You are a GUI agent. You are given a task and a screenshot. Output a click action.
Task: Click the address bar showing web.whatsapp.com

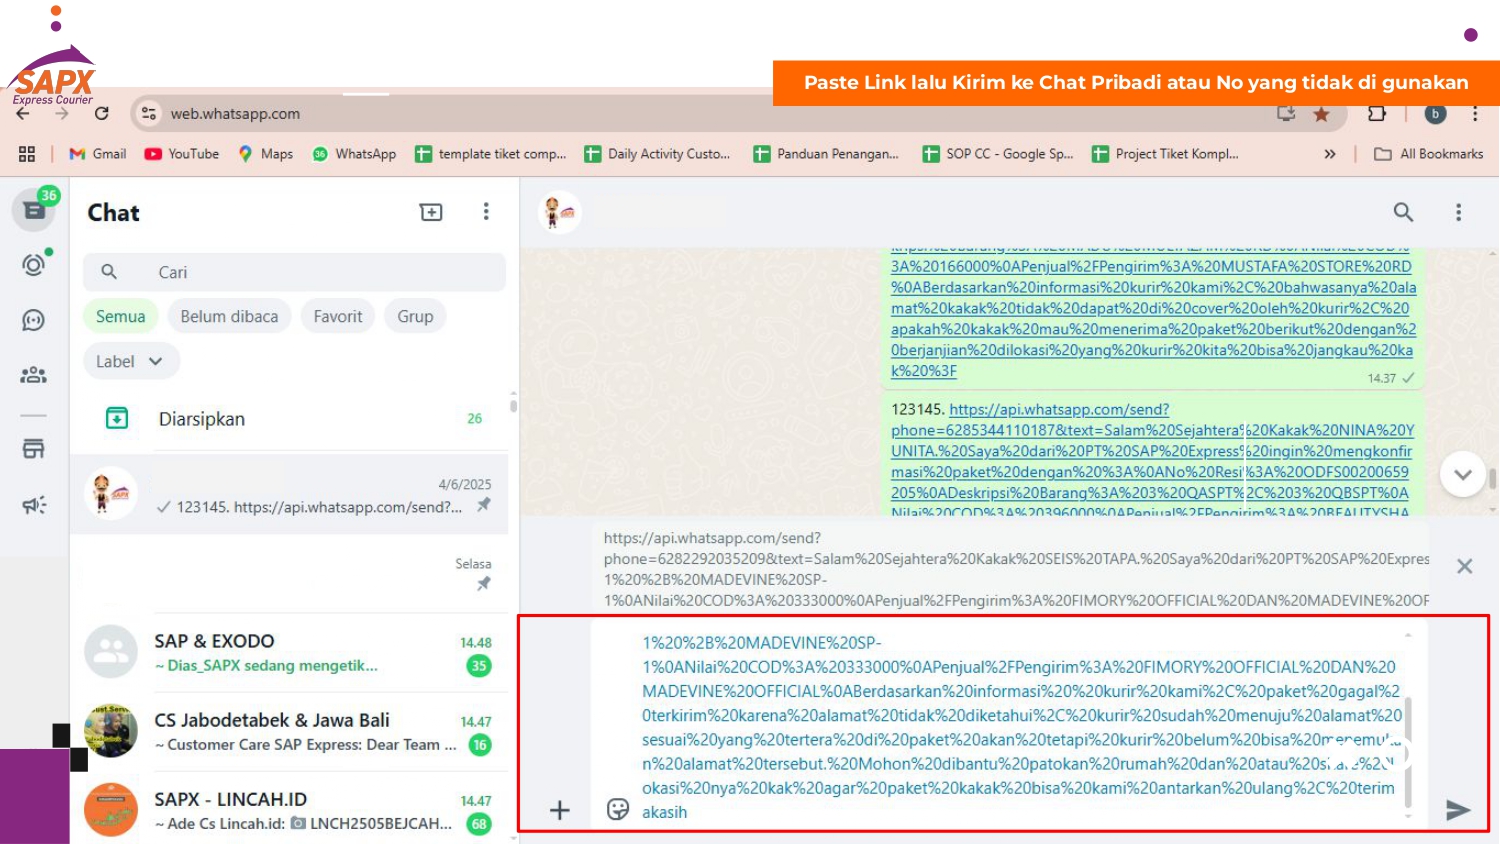[700, 113]
